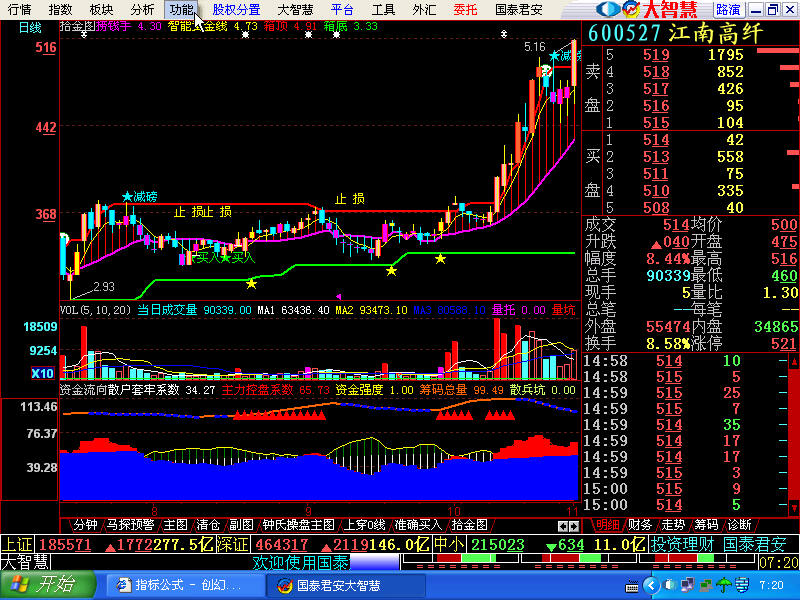Open the 板块 menu
800x600 pixels.
point(101,9)
